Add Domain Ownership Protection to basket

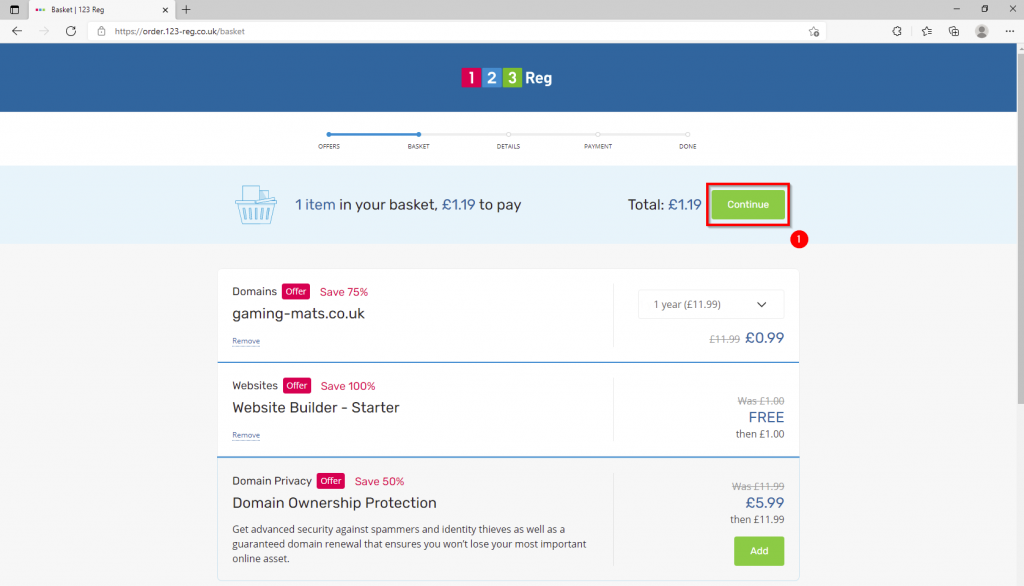pos(759,551)
